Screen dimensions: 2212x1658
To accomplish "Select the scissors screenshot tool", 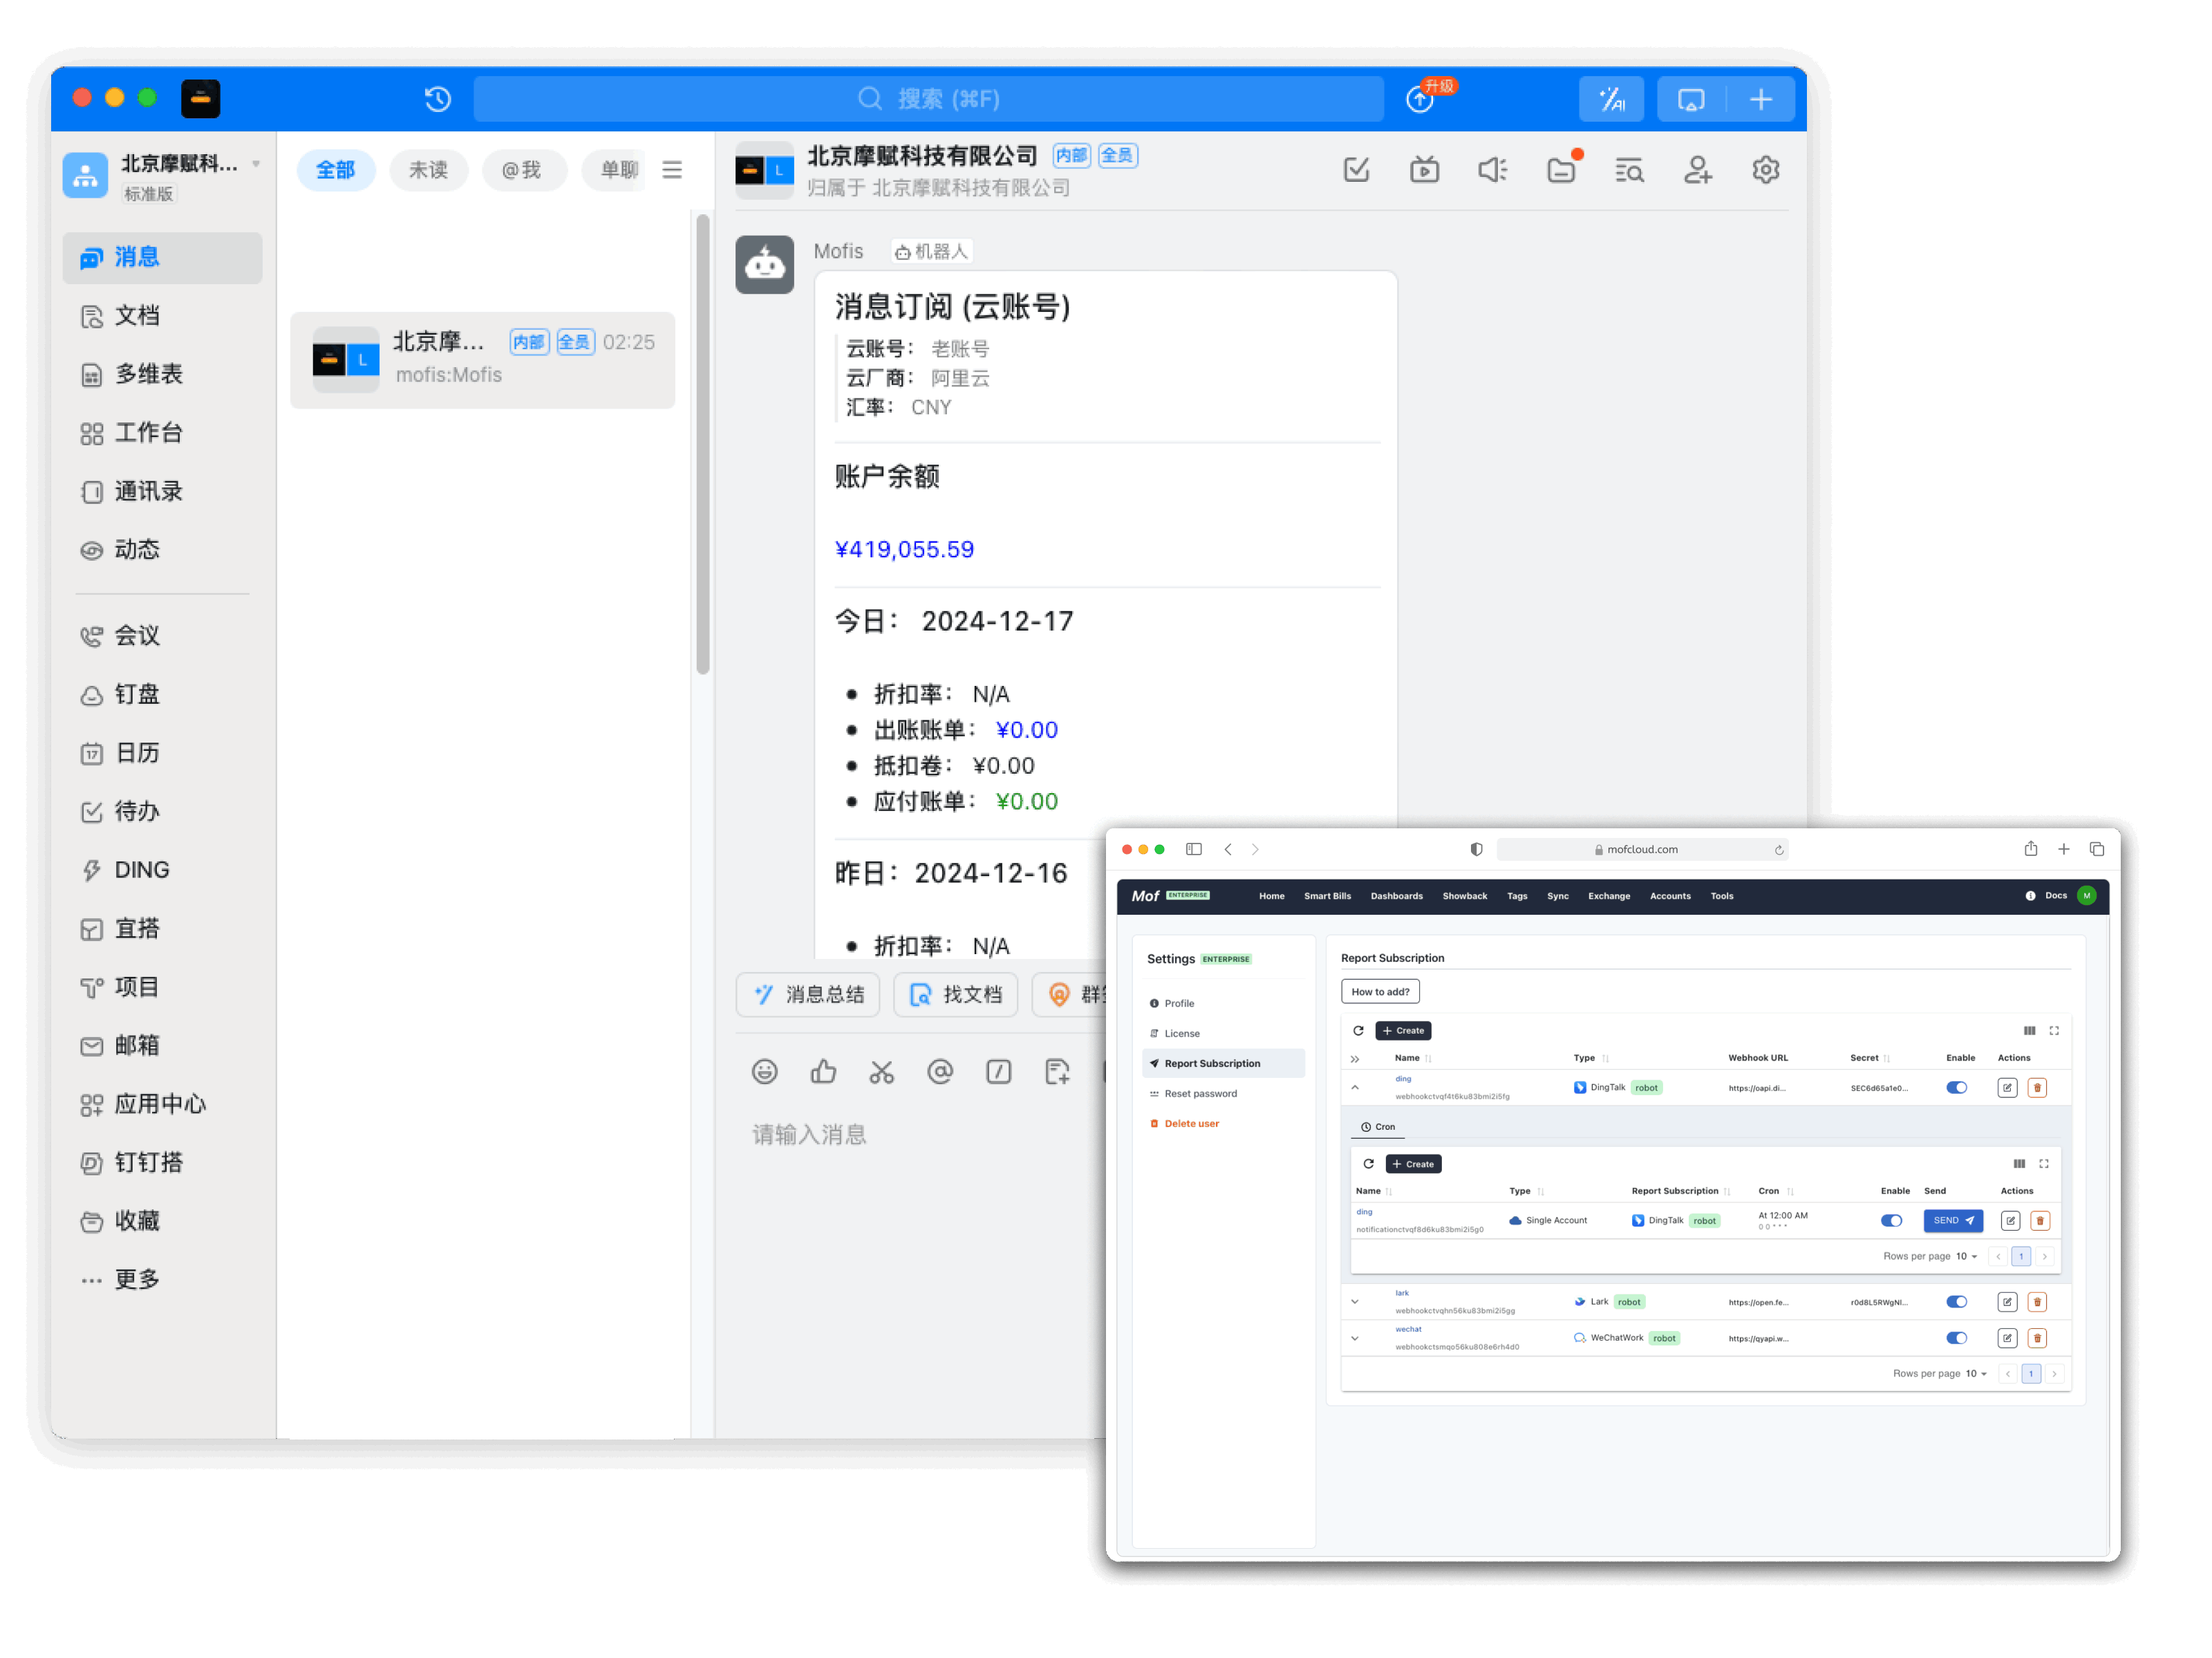I will 881,1072.
